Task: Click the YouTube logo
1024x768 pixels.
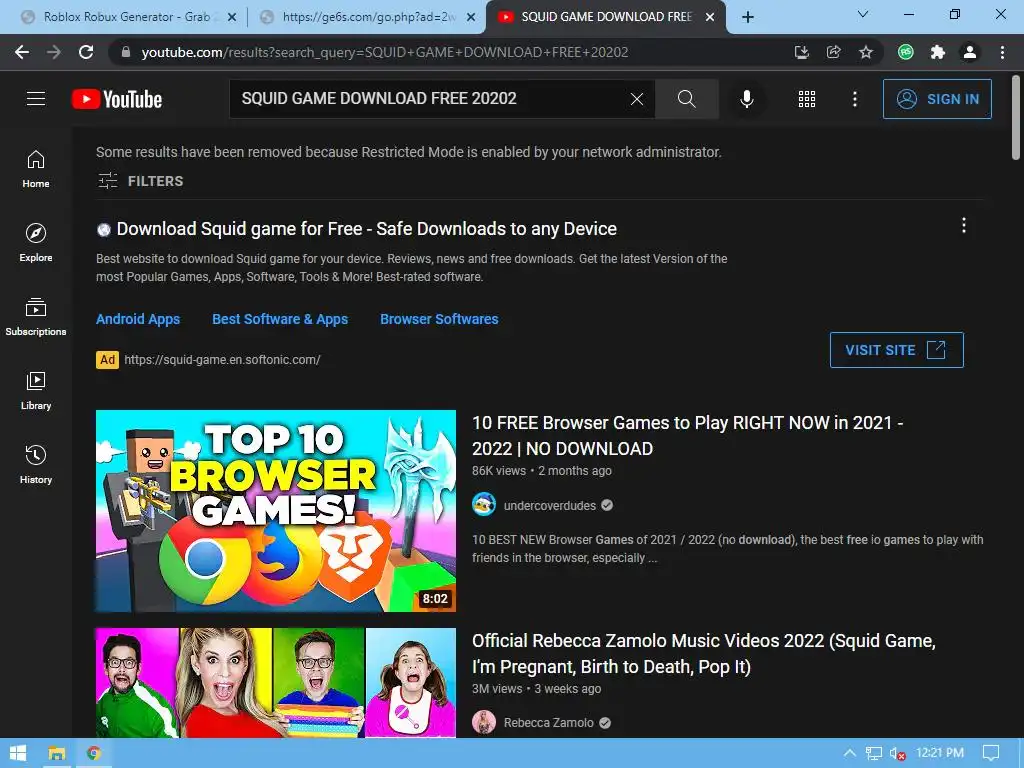Action: [117, 99]
